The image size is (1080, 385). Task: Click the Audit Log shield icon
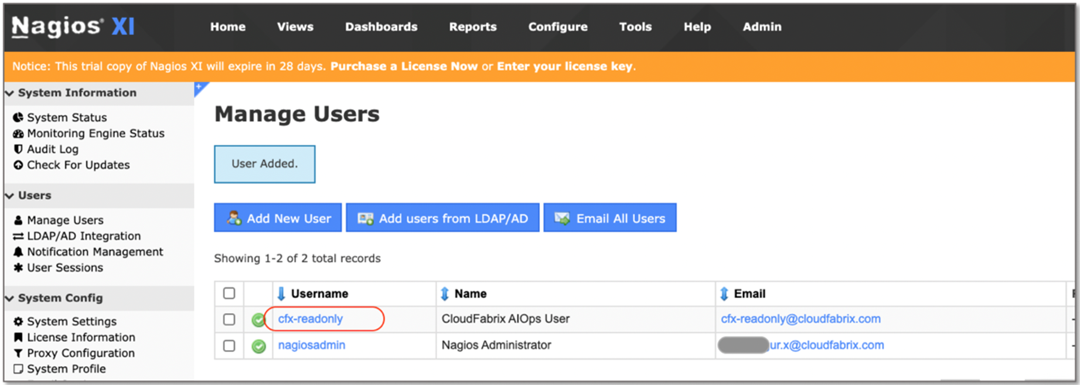[x=19, y=149]
